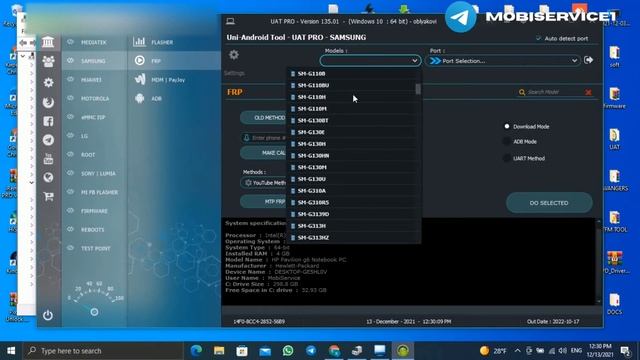Open volume icon in system tray
Image resolution: width=640 pixels, height=360 pixels.
click(x=562, y=351)
